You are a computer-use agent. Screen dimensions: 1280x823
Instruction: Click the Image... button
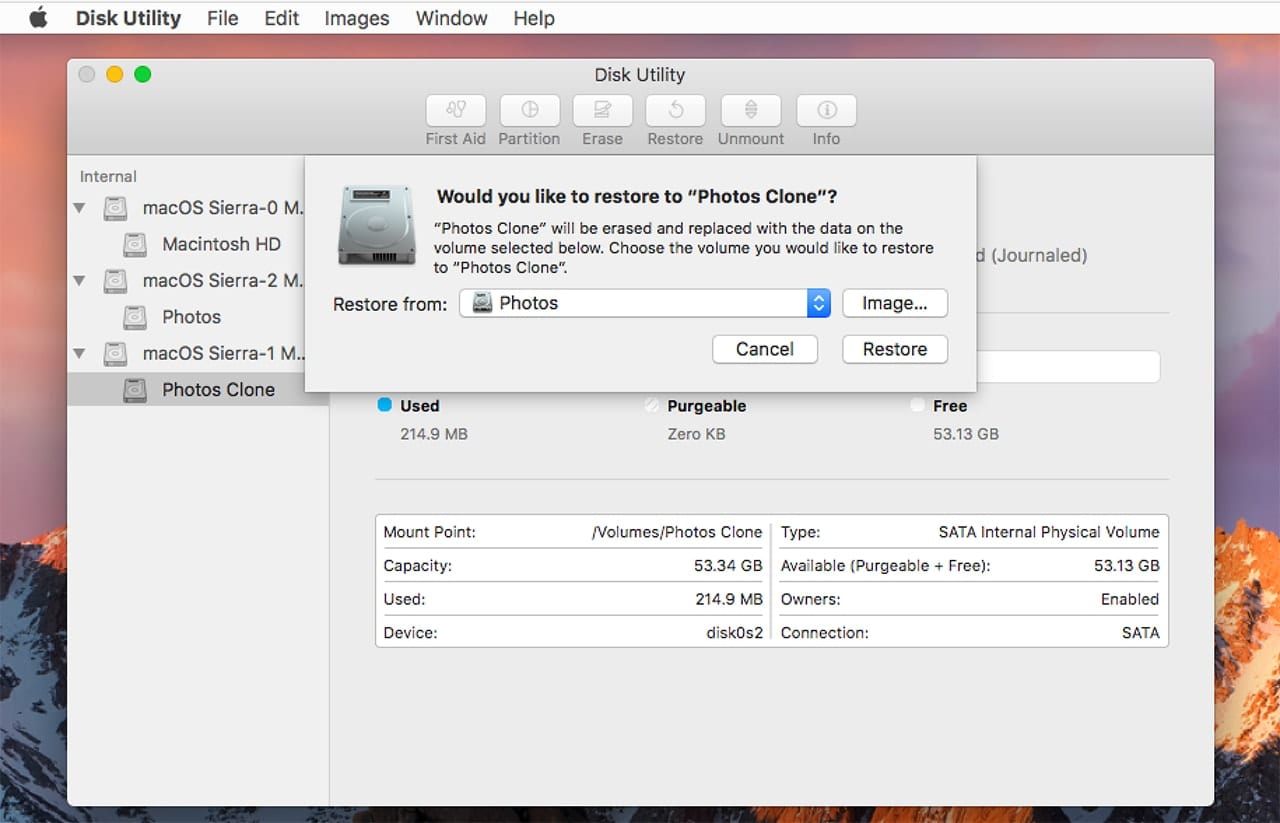click(894, 303)
